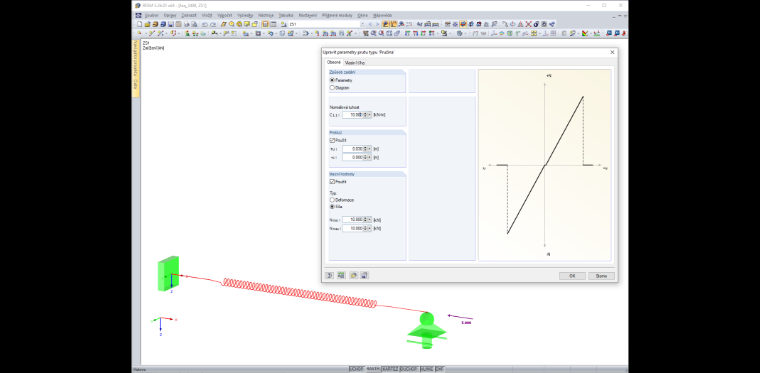This screenshot has width=760, height=373.
Task: Click the first Prokluz 0.000 input field
Action: (352, 149)
